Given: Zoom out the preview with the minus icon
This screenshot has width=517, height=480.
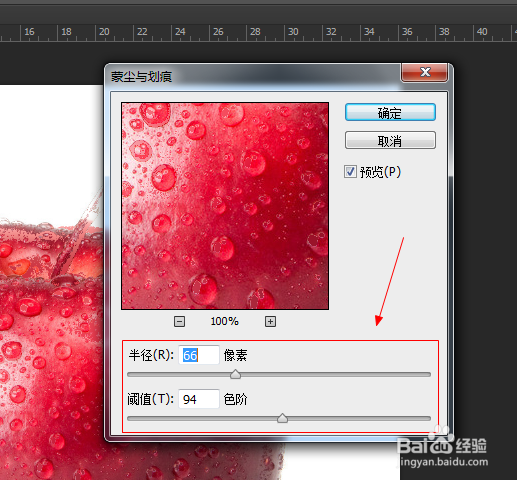Looking at the screenshot, I should point(179,322).
